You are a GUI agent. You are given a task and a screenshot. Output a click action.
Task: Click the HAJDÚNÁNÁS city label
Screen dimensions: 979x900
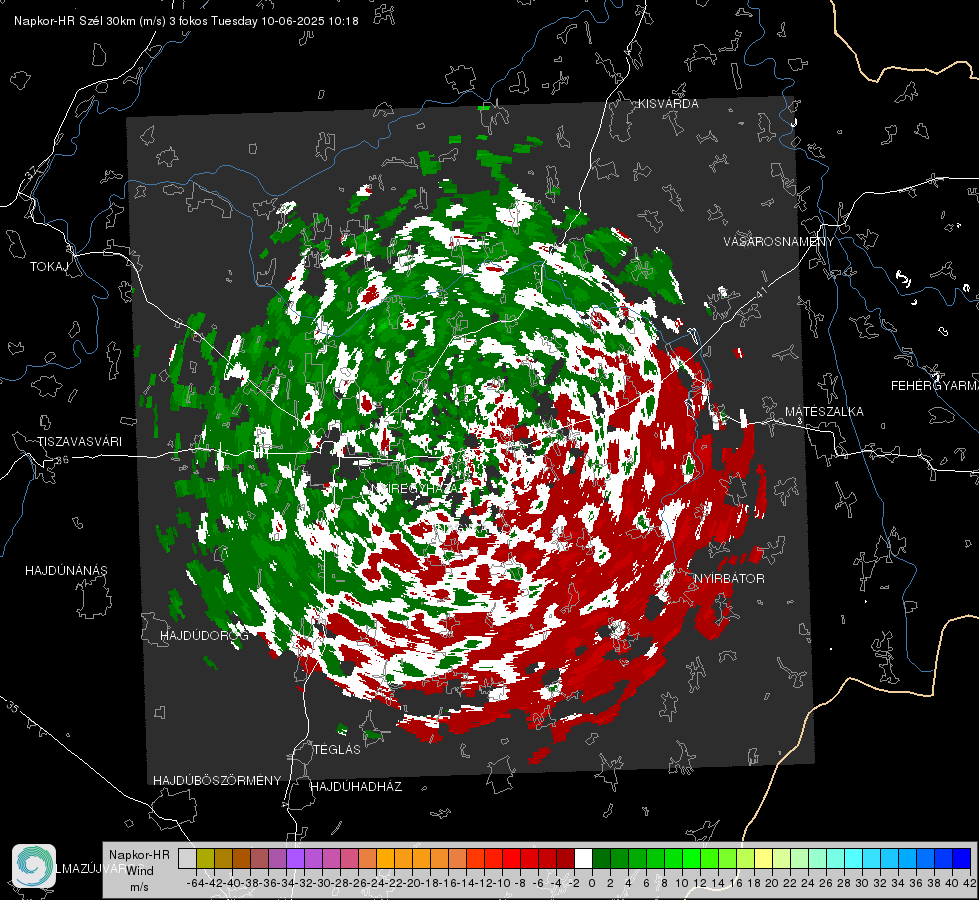[x=66, y=570]
